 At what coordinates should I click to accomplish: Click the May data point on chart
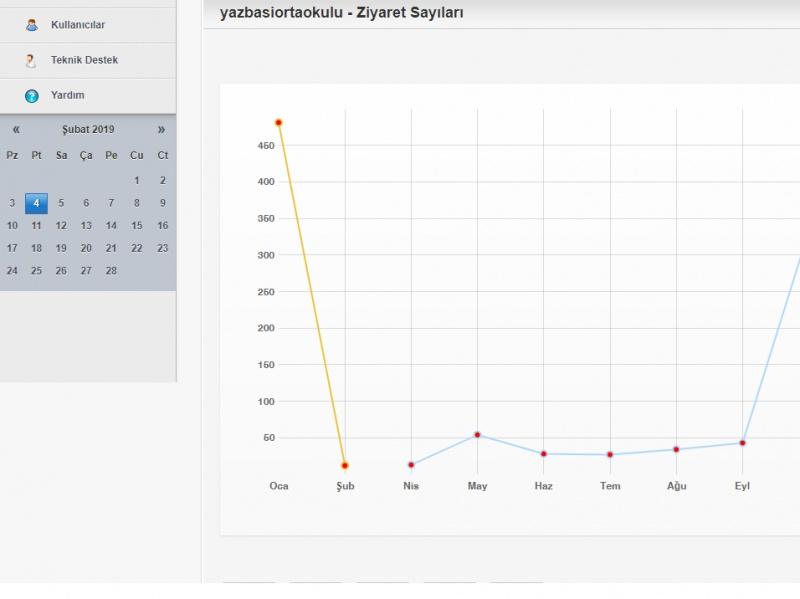coord(477,435)
